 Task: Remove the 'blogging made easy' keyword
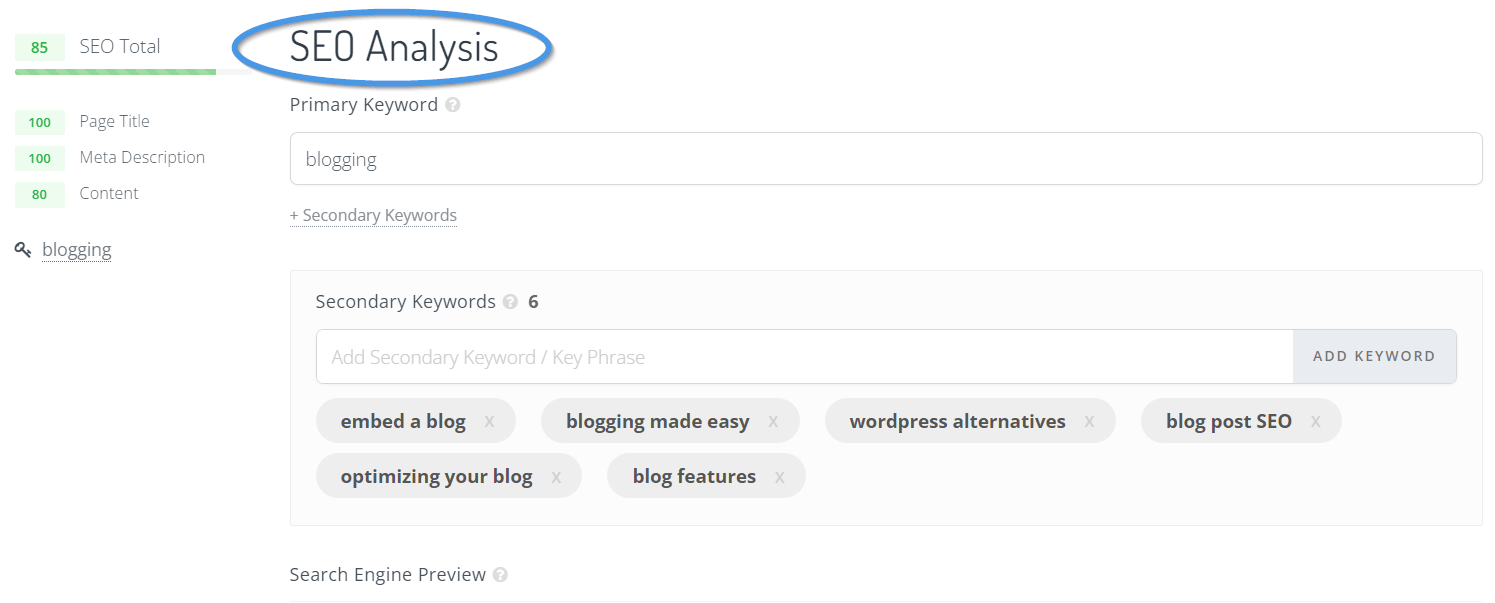pos(773,422)
